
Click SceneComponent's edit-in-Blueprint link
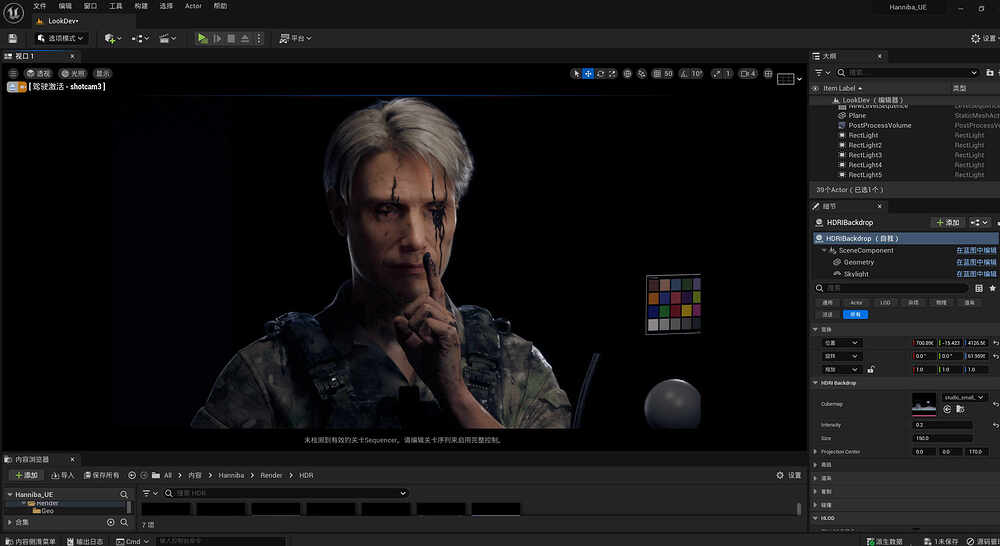[976, 251]
